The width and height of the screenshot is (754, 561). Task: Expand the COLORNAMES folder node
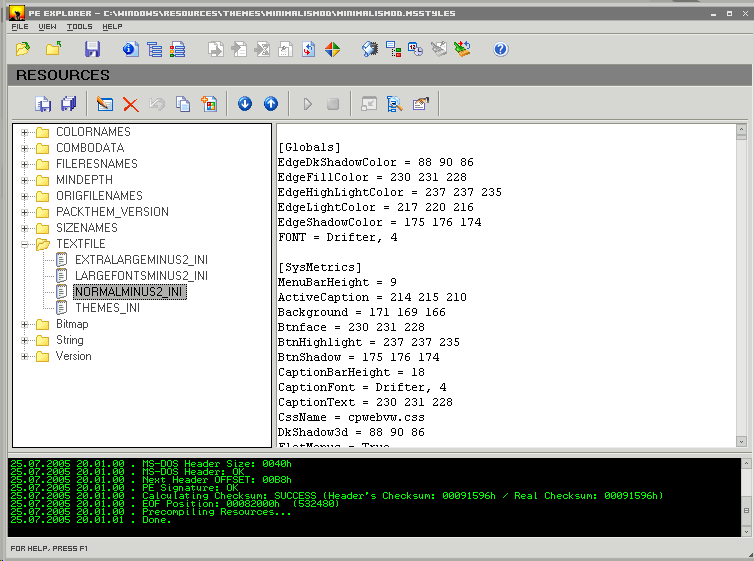click(x=24, y=132)
